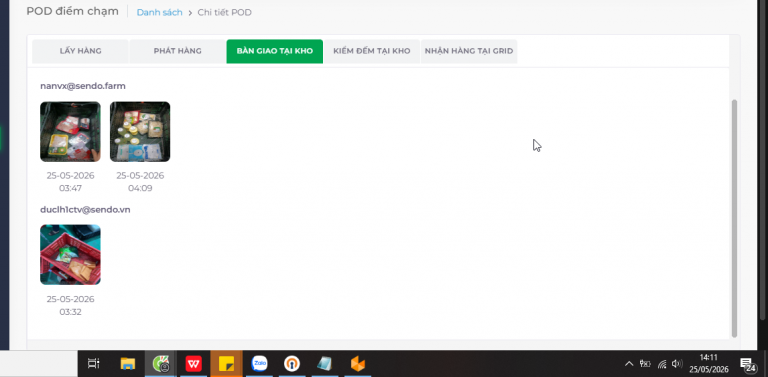Open the blue notepad-like taskbar app
This screenshot has height=377, width=768.
[x=324, y=364]
